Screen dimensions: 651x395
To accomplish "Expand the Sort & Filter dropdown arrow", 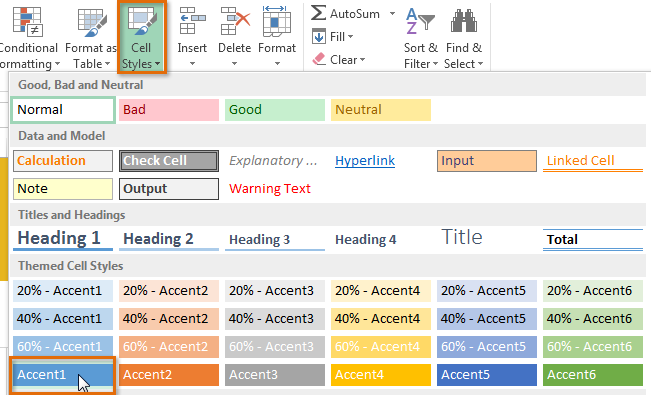I will 435,64.
